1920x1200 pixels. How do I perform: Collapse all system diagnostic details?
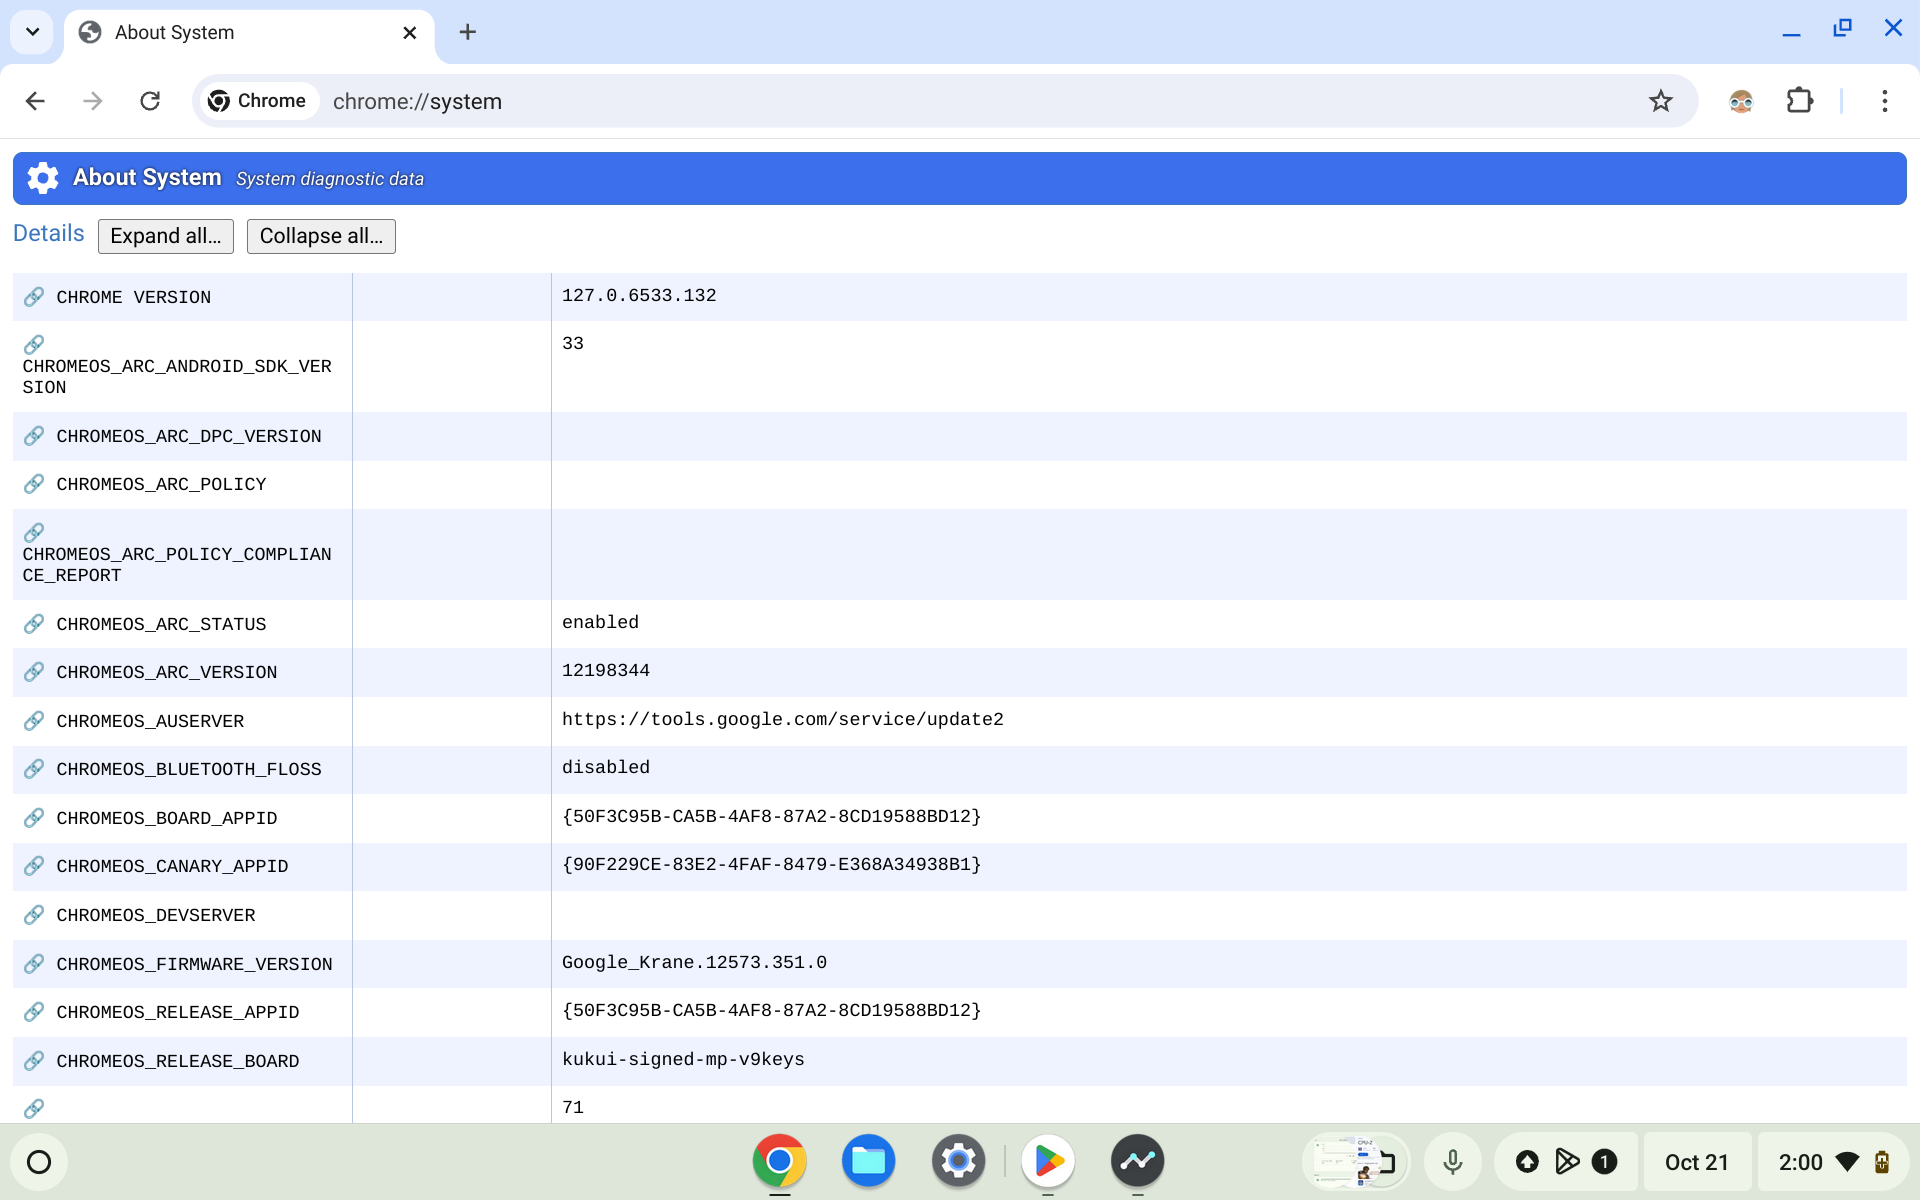[321, 235]
